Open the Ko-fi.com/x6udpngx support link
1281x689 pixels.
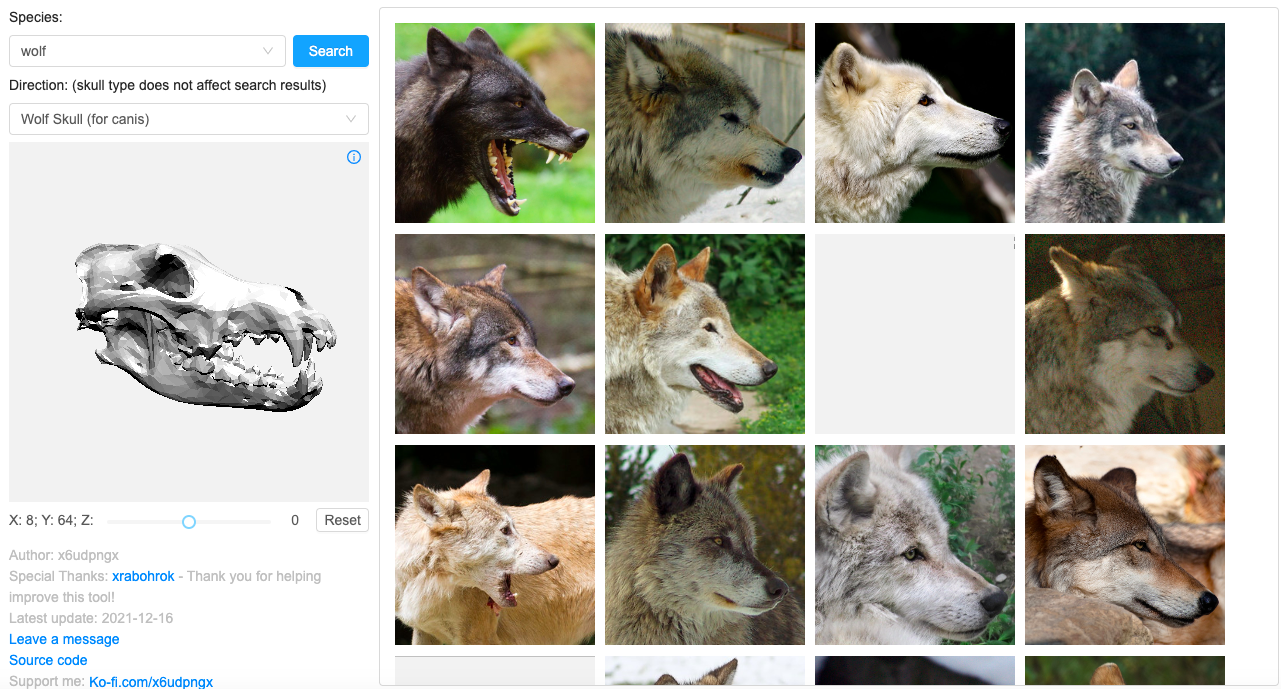click(x=151, y=681)
